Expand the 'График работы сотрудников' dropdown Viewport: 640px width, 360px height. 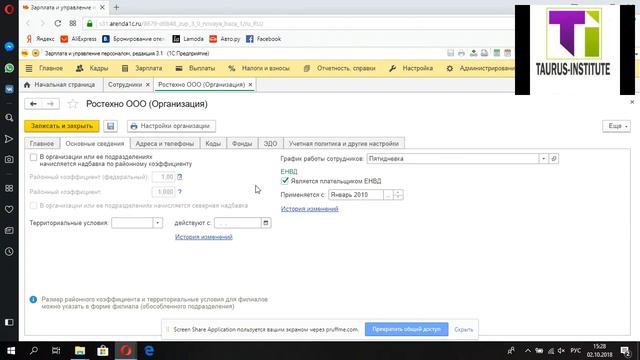544,158
